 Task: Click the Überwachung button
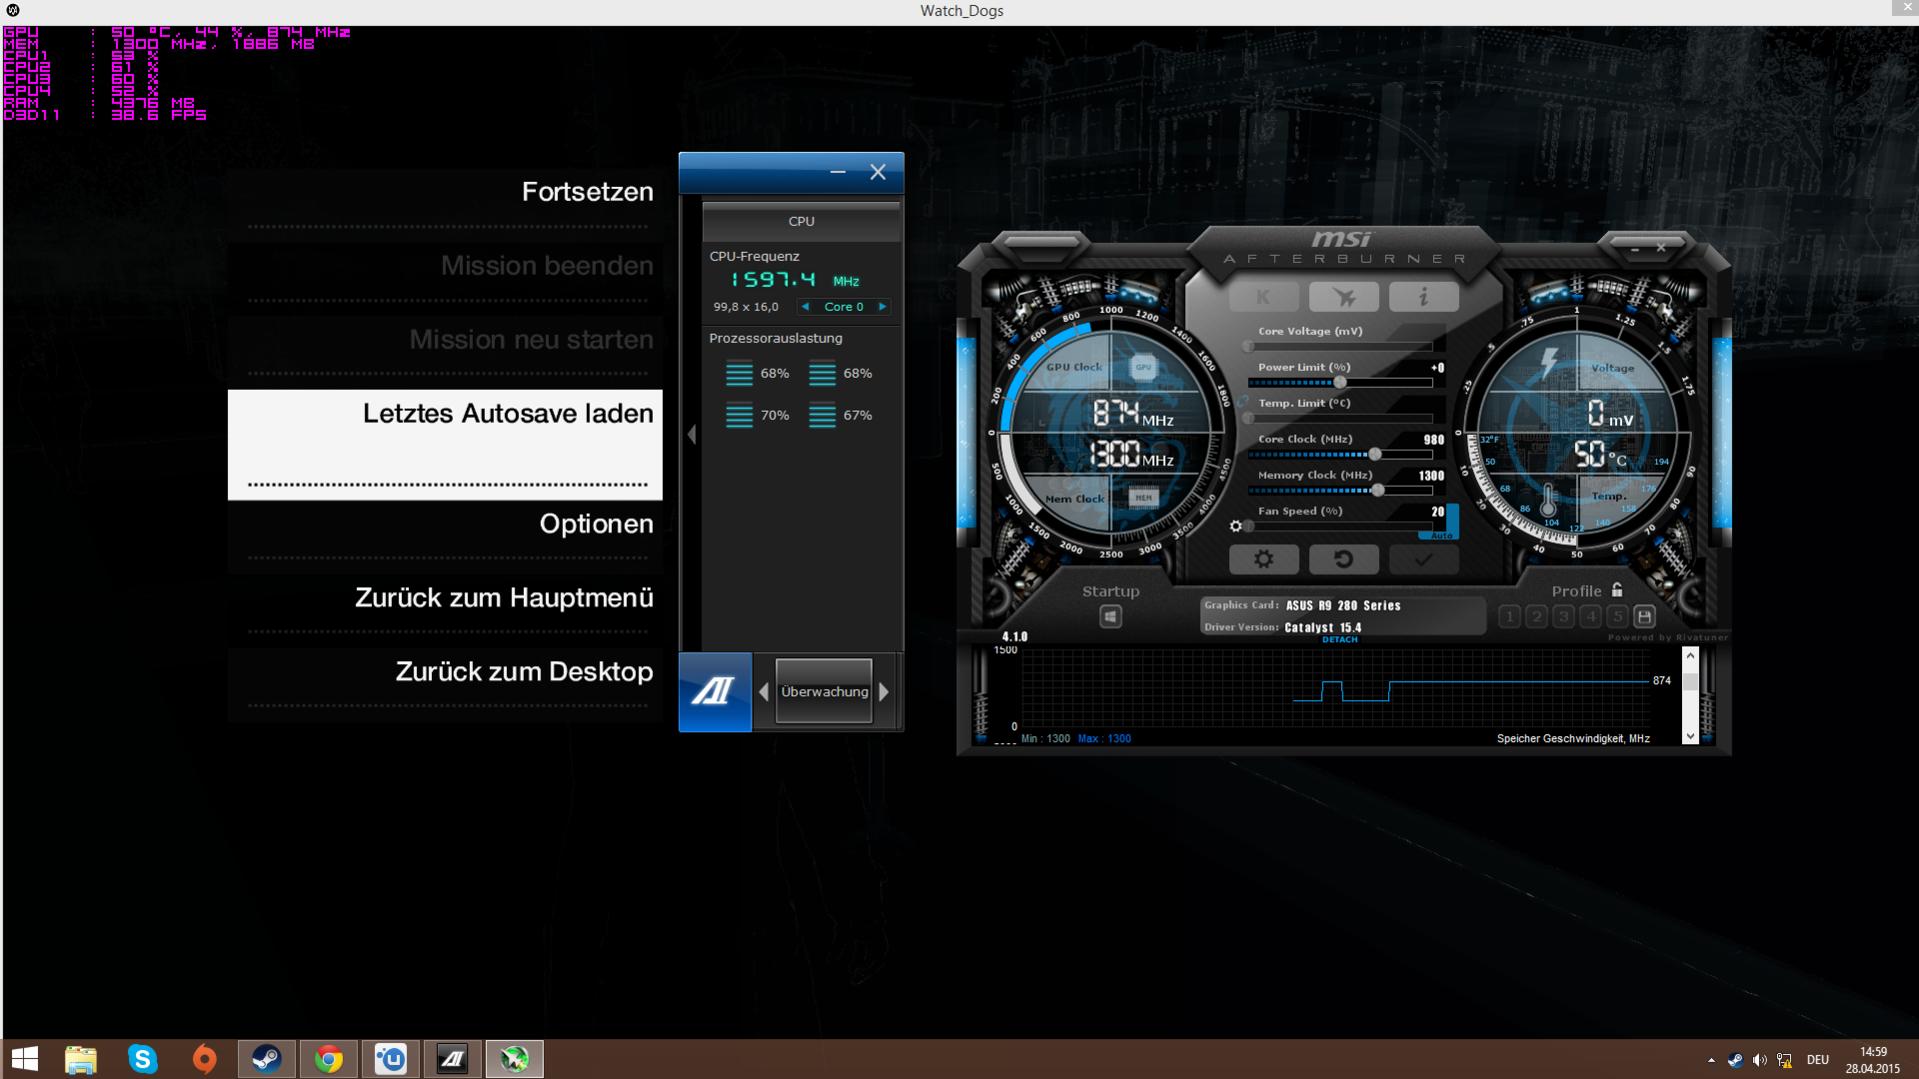pos(824,692)
